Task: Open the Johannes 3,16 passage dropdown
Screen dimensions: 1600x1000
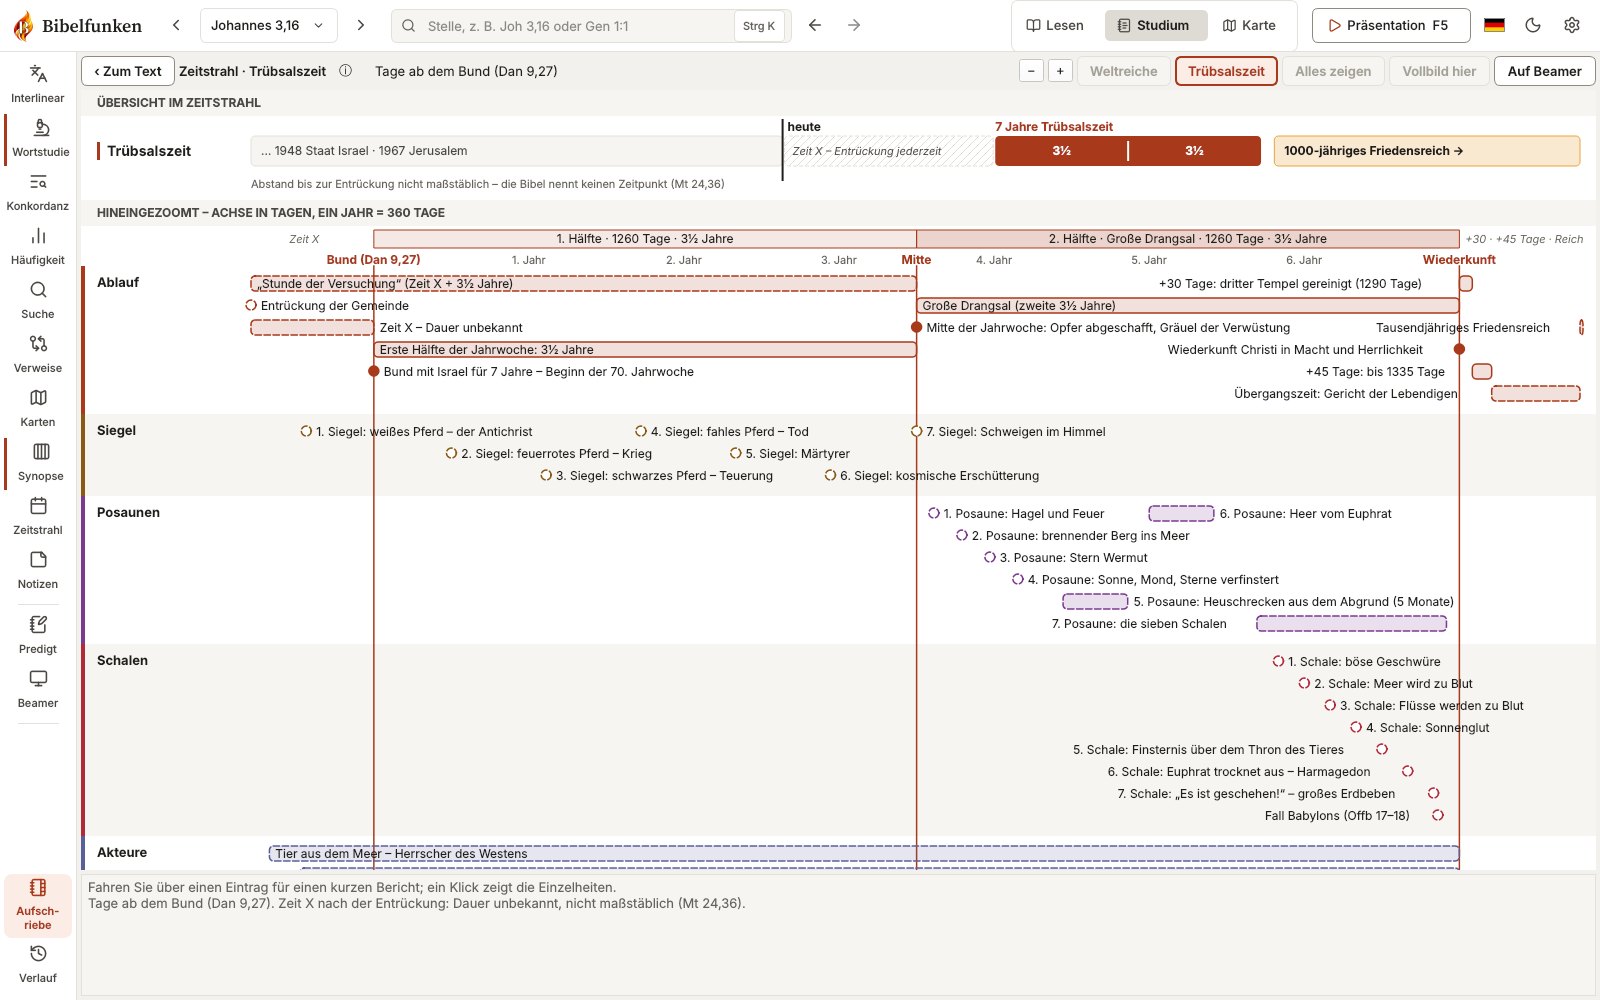Action: [268, 25]
